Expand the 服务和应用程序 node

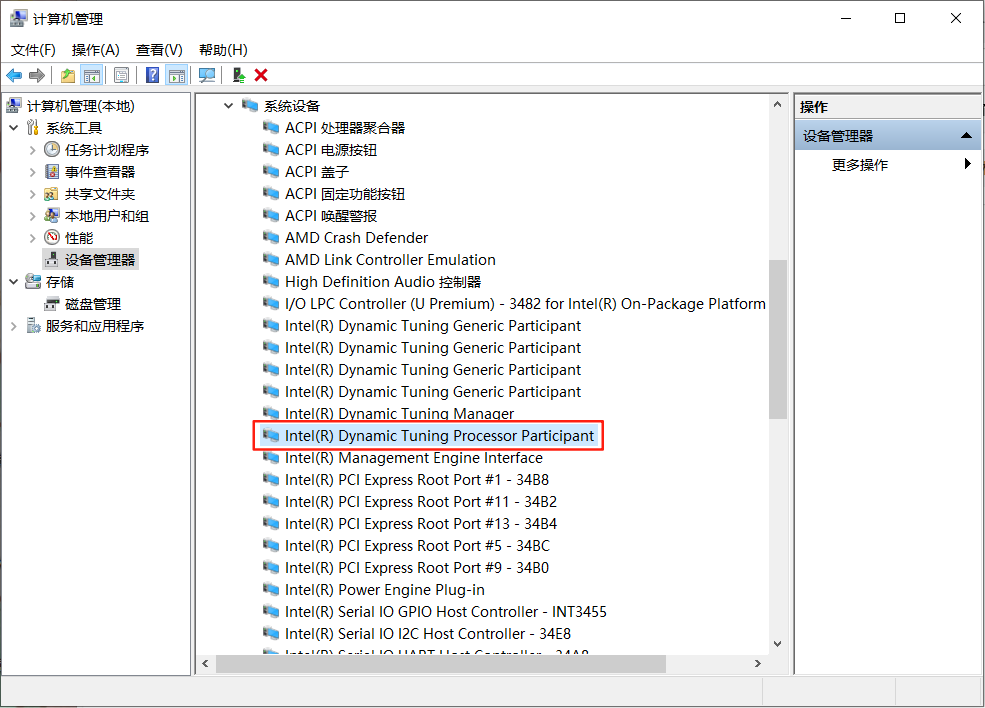coord(14,326)
